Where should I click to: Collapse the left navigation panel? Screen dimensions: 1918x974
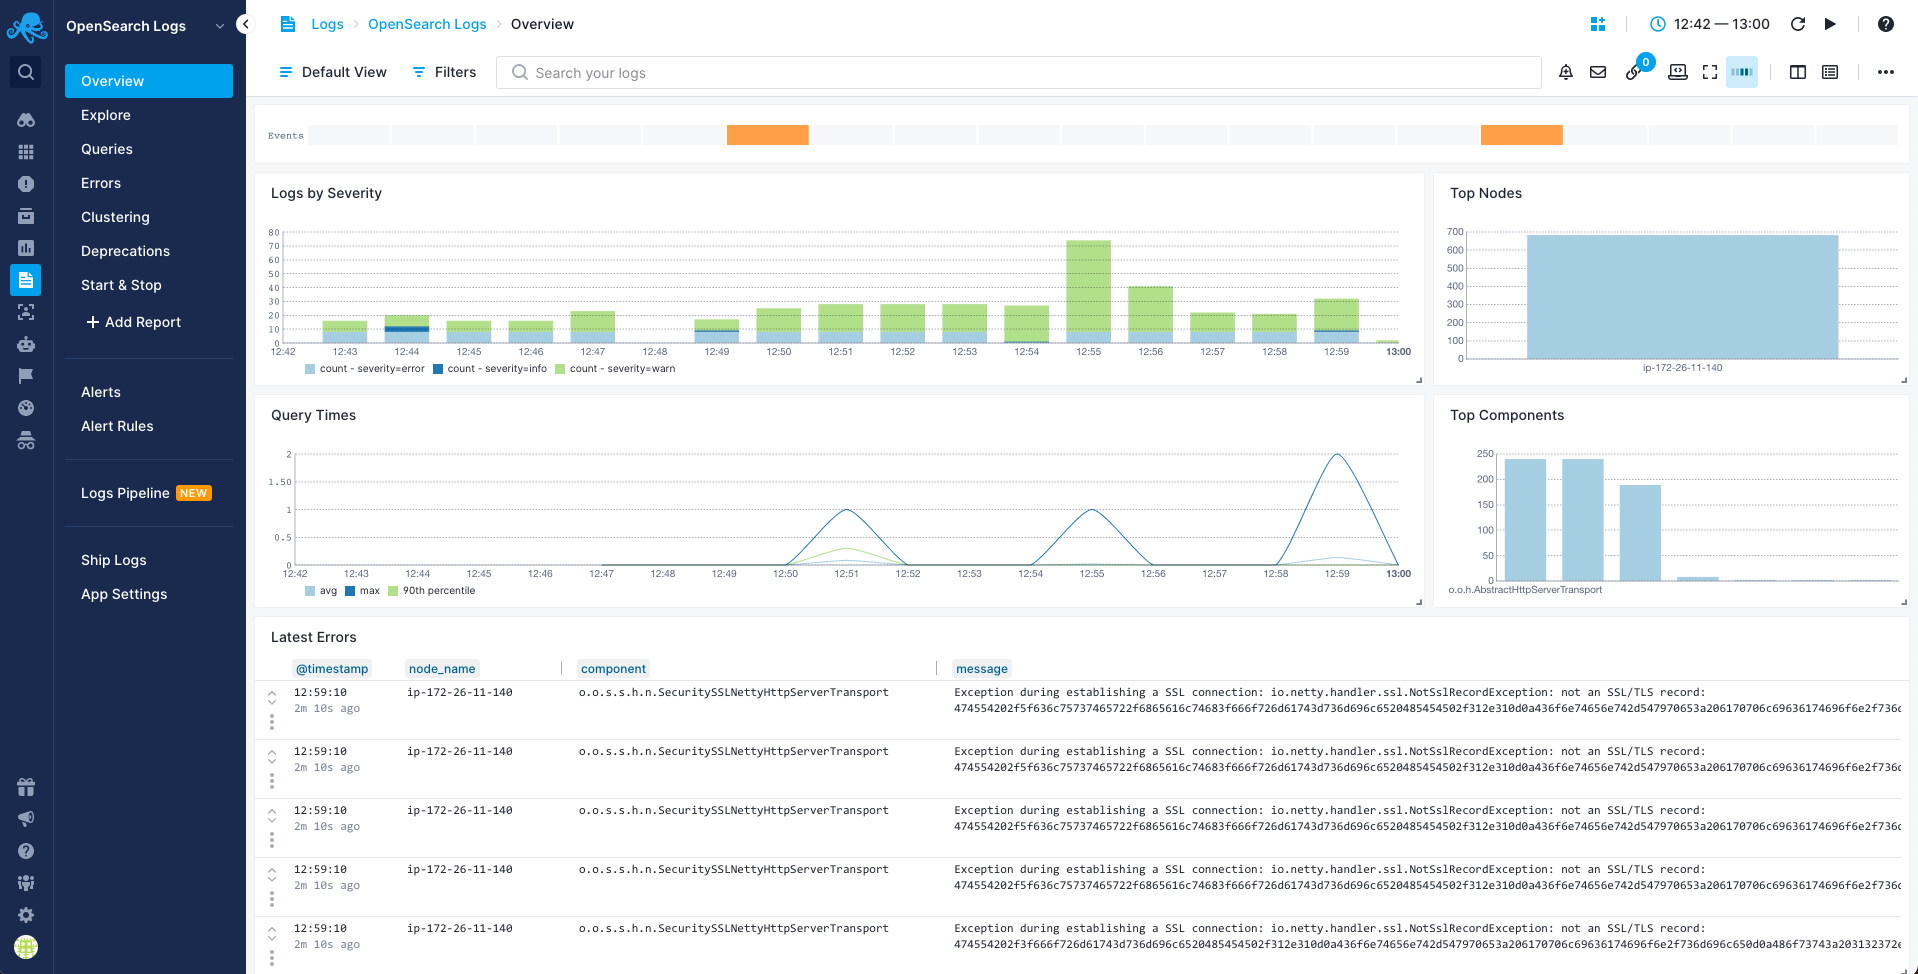coord(245,24)
